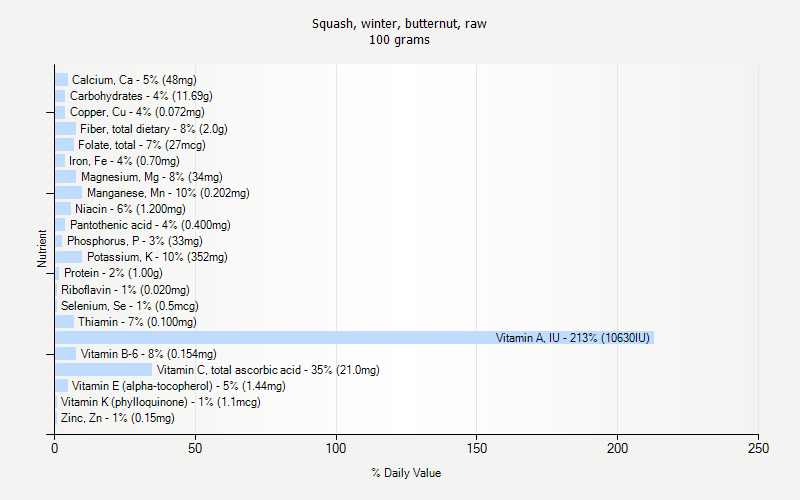Viewport: 800px width, 500px height.
Task: Click 'Pantothenic acid - 4% (0.400mg)' label
Action: pyautogui.click(x=150, y=225)
